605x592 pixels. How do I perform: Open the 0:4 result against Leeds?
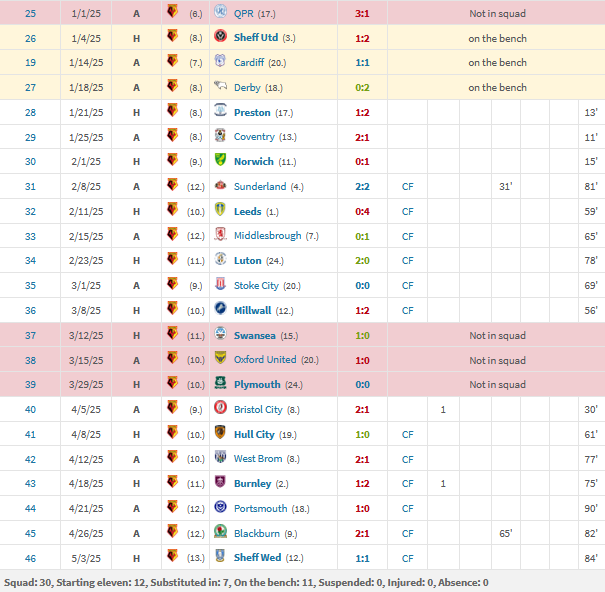pos(362,211)
